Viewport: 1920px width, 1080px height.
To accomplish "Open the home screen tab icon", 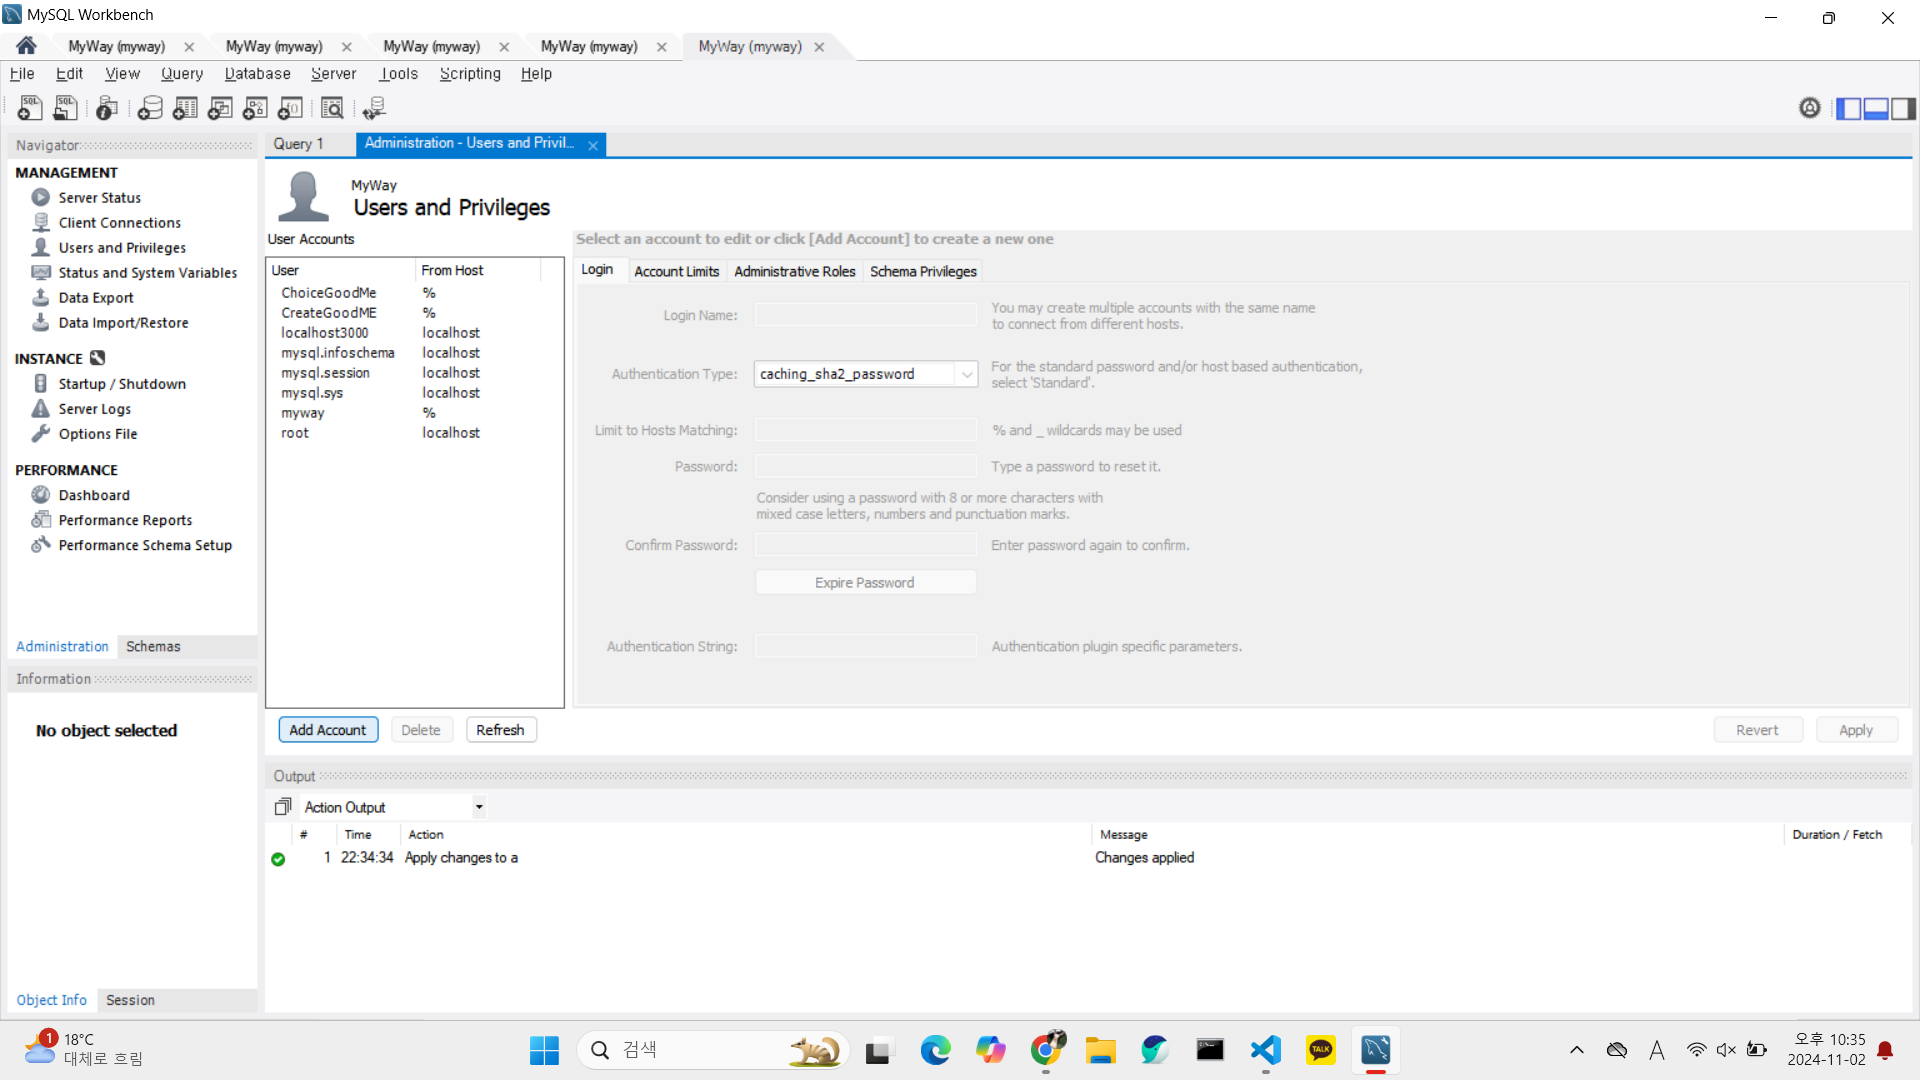I will (x=26, y=46).
